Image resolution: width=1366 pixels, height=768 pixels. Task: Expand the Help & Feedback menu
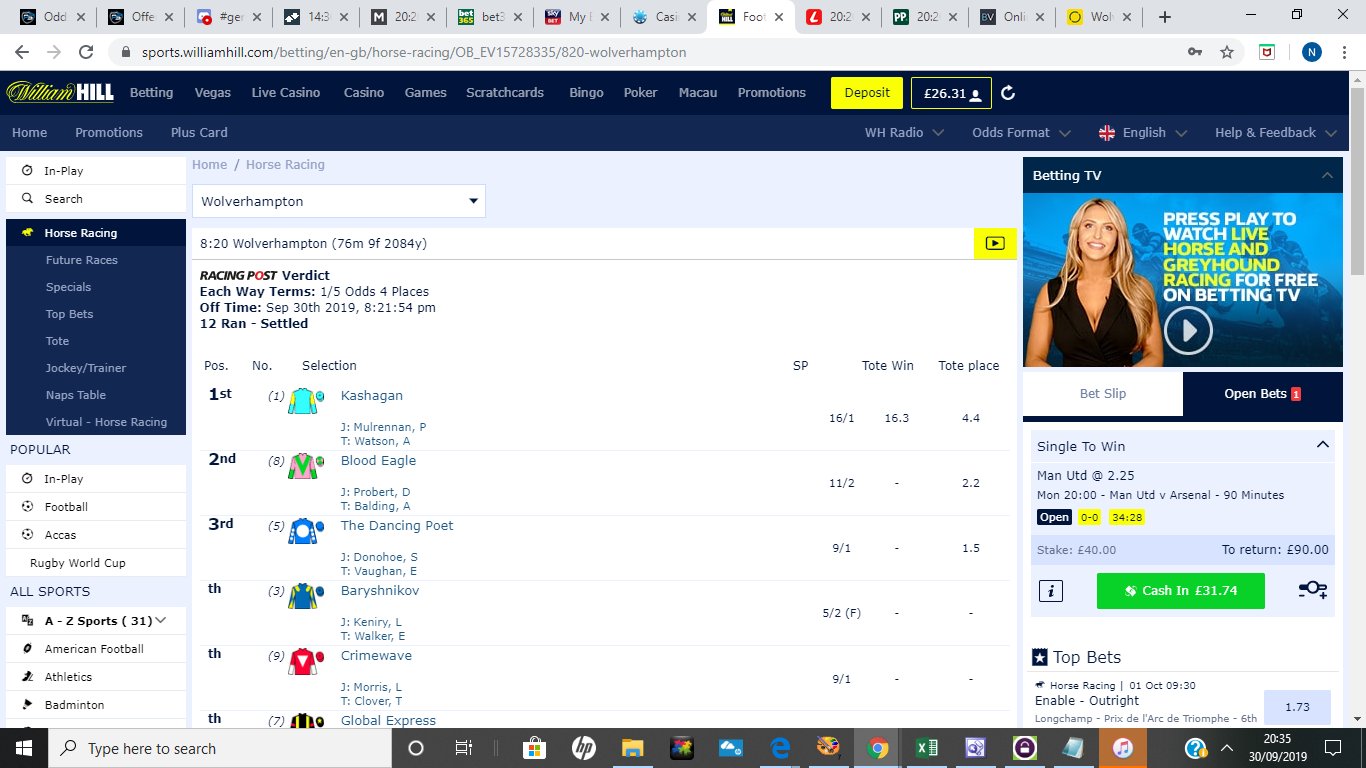coord(1275,132)
